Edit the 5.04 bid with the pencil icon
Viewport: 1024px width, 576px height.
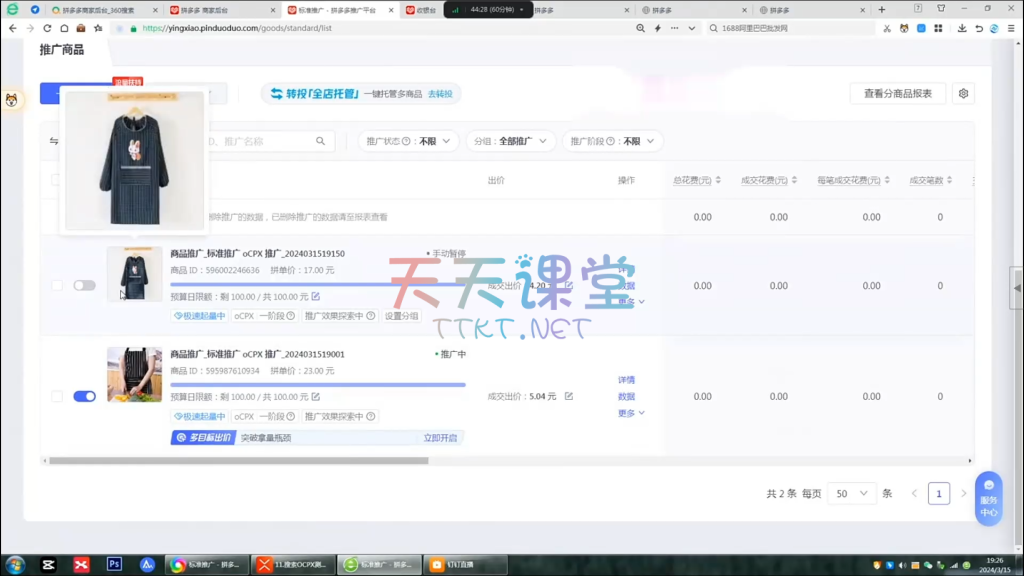coord(568,397)
